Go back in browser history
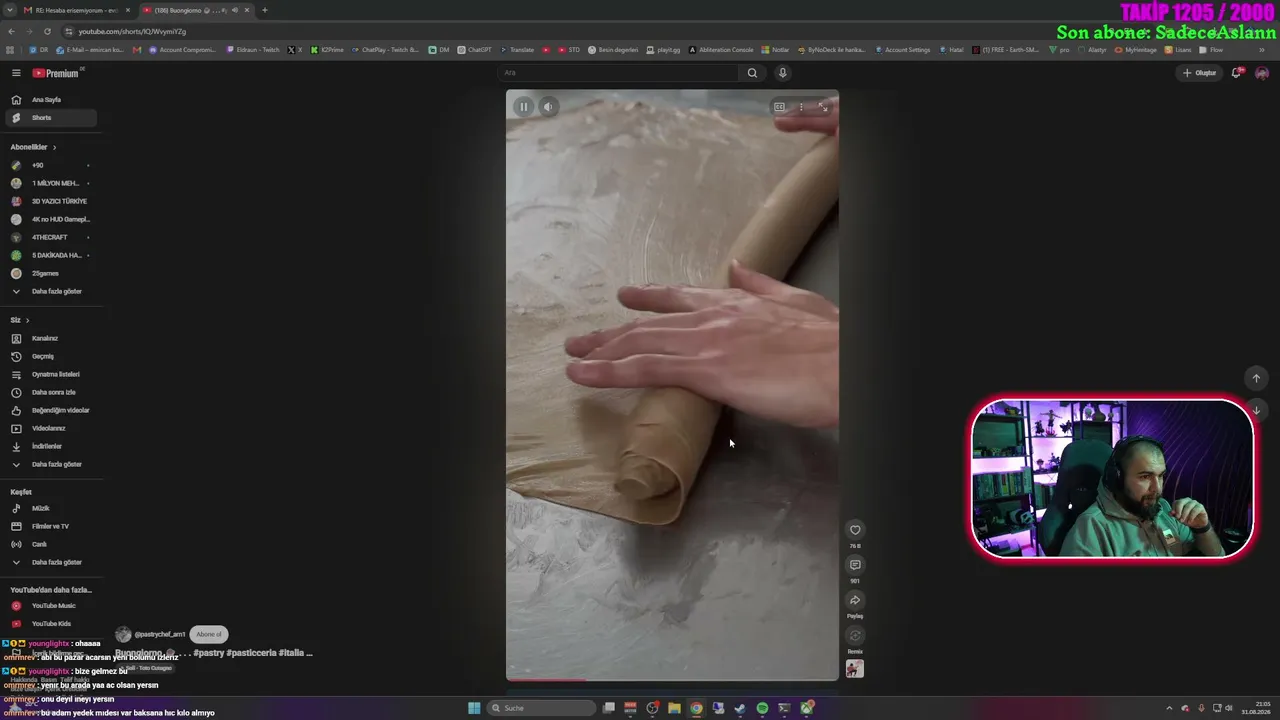This screenshot has height=720, width=1280. pyautogui.click(x=10, y=31)
